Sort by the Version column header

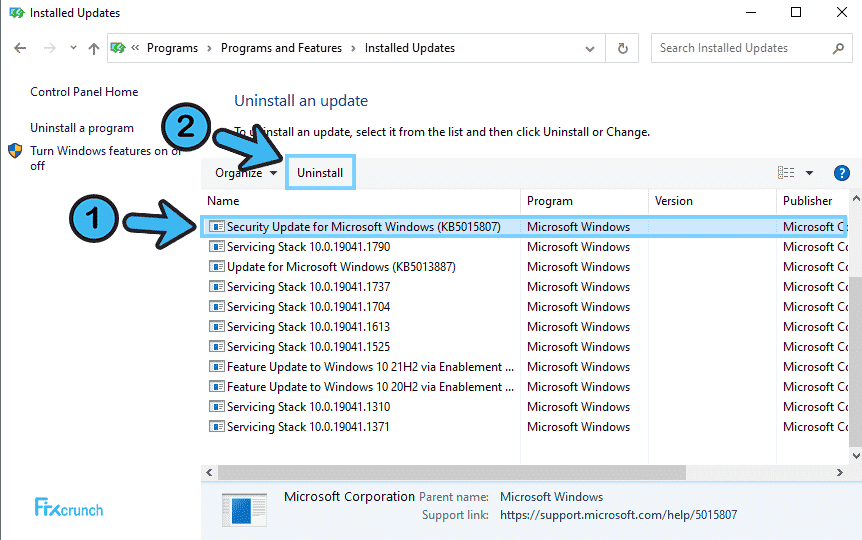pos(712,201)
